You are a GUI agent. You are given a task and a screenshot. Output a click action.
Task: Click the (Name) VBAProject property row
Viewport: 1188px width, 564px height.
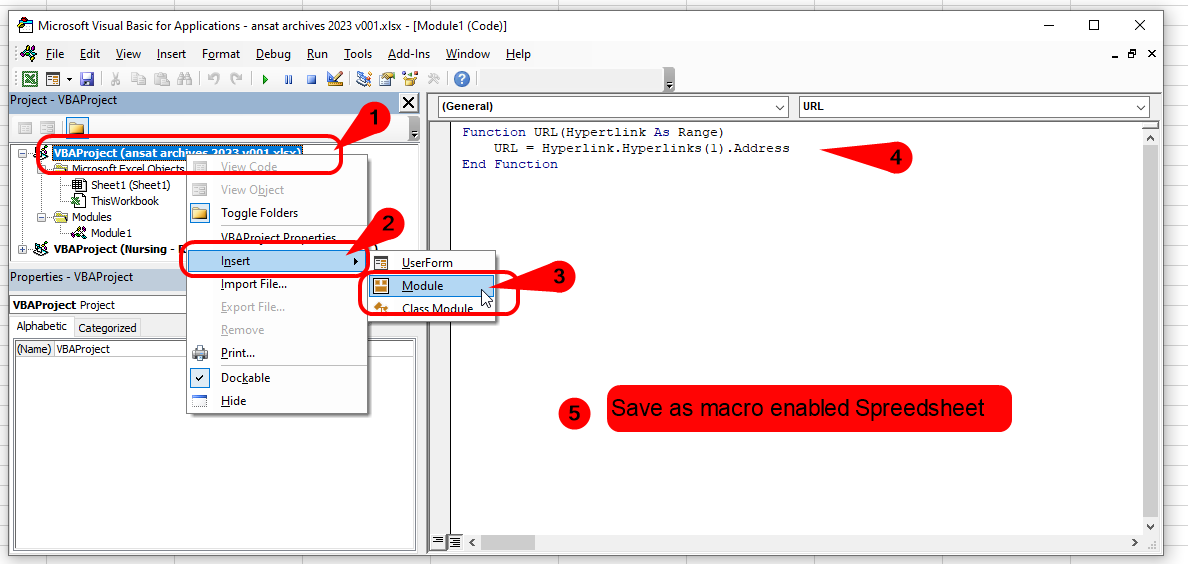click(x=214, y=349)
